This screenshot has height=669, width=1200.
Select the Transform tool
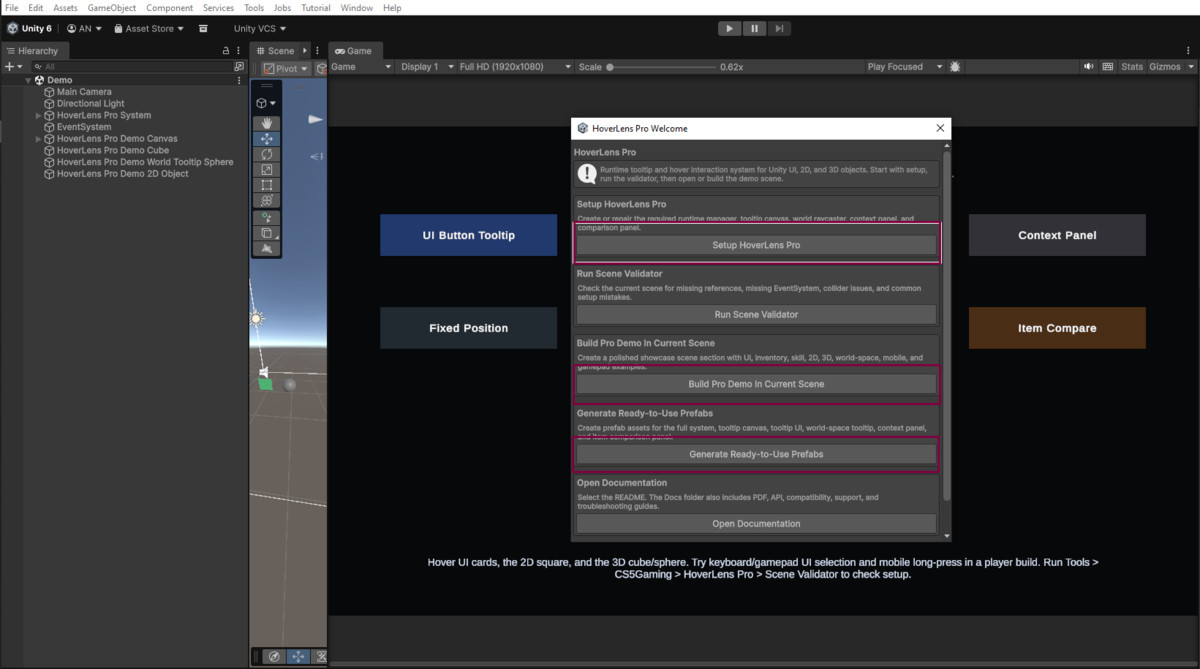coord(266,201)
